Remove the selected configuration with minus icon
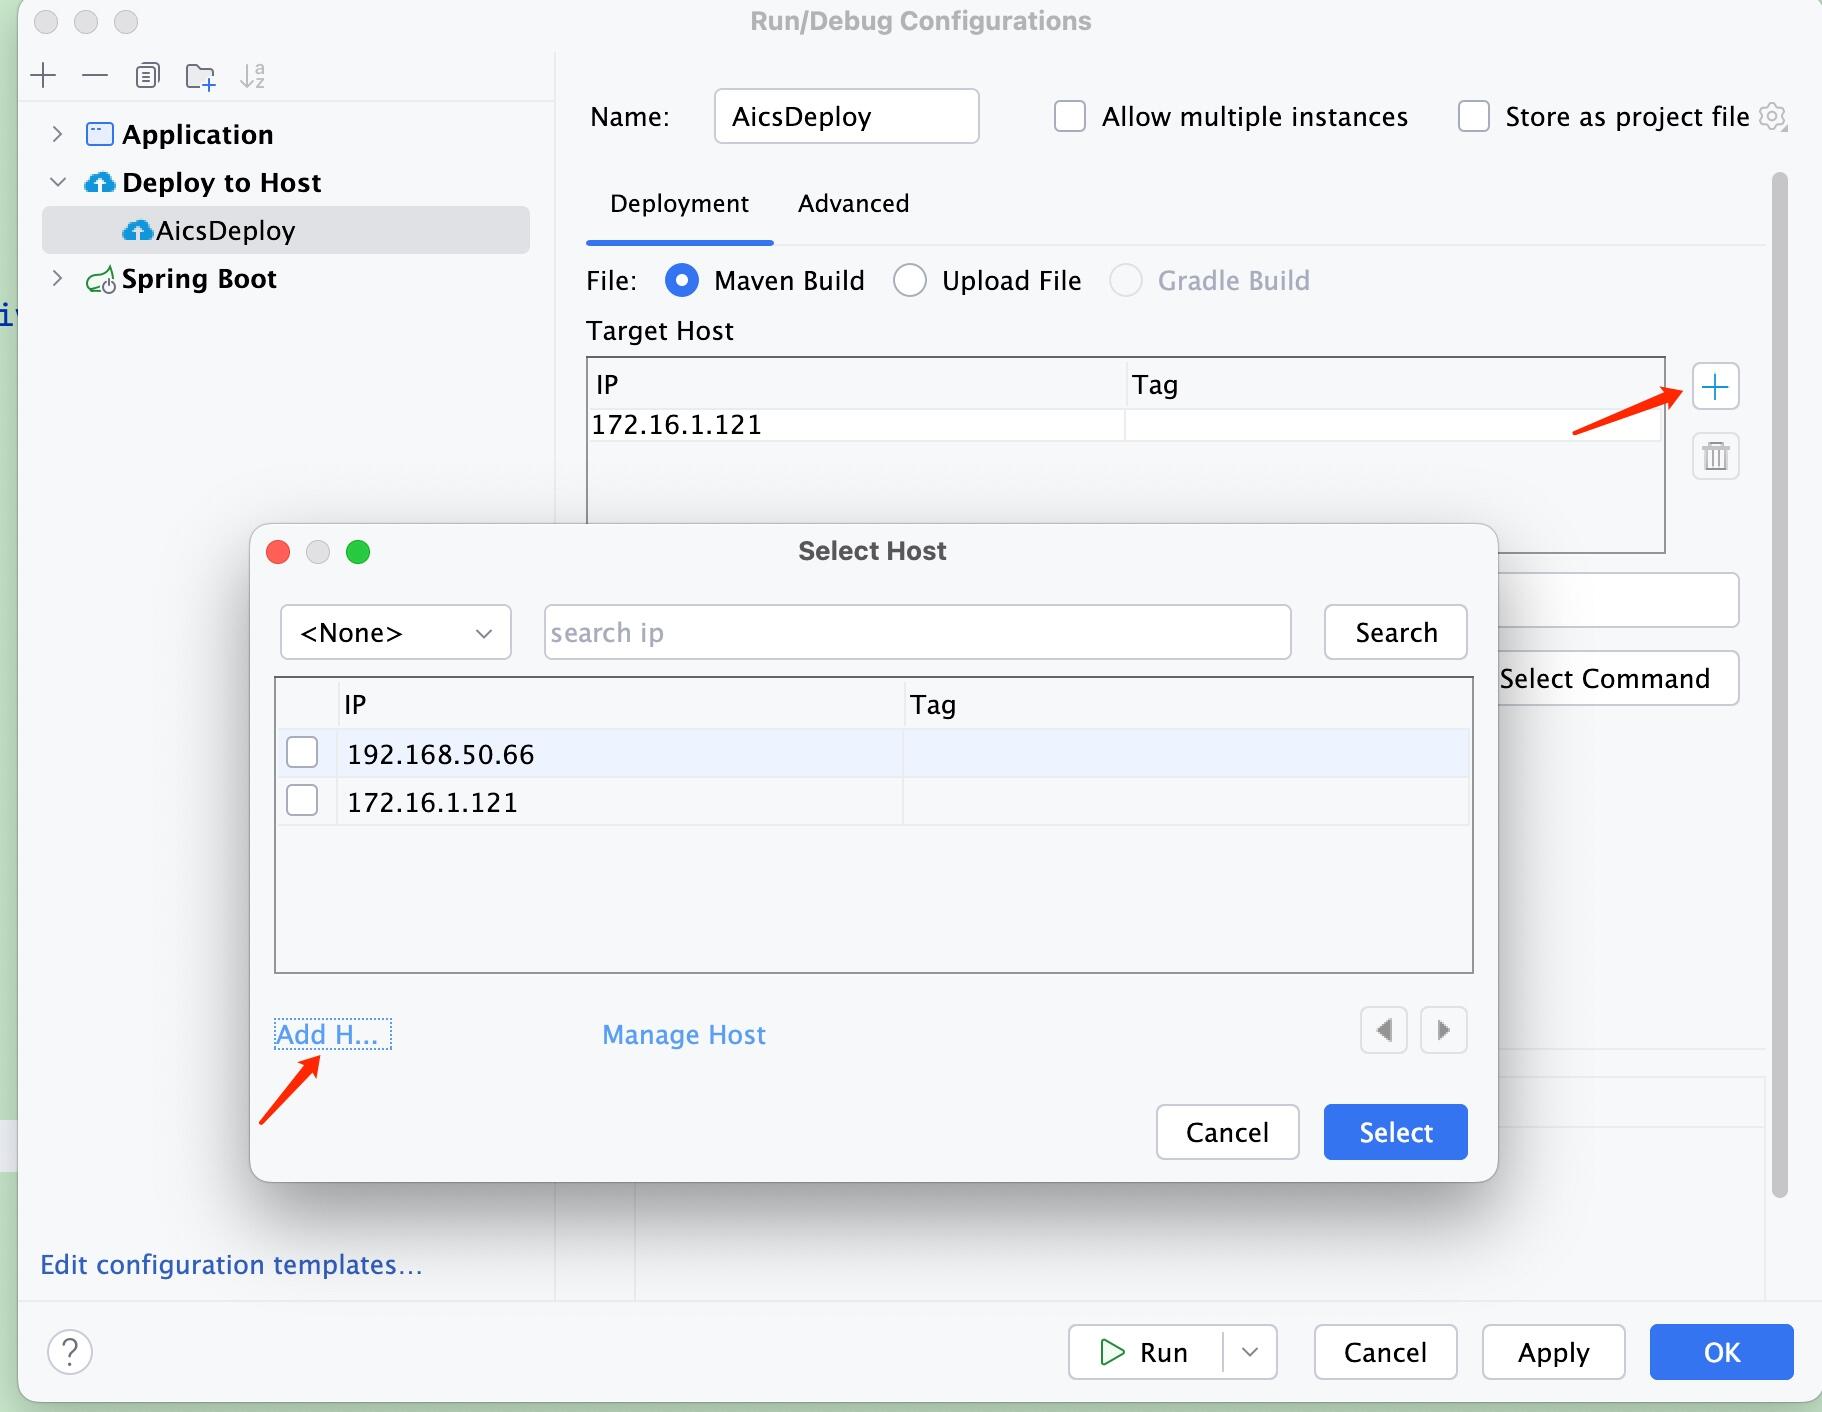The width and height of the screenshot is (1822, 1412). 95,75
